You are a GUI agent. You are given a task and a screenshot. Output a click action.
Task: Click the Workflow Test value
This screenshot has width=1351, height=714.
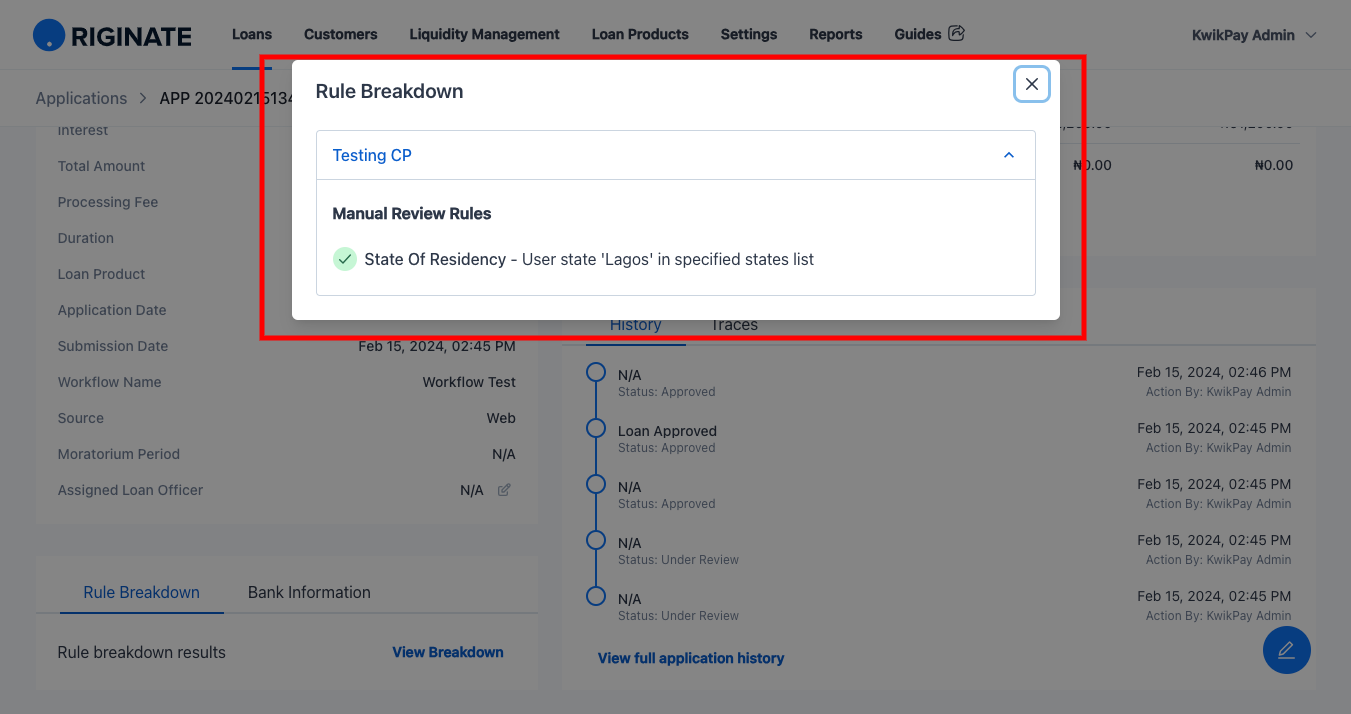click(x=469, y=382)
